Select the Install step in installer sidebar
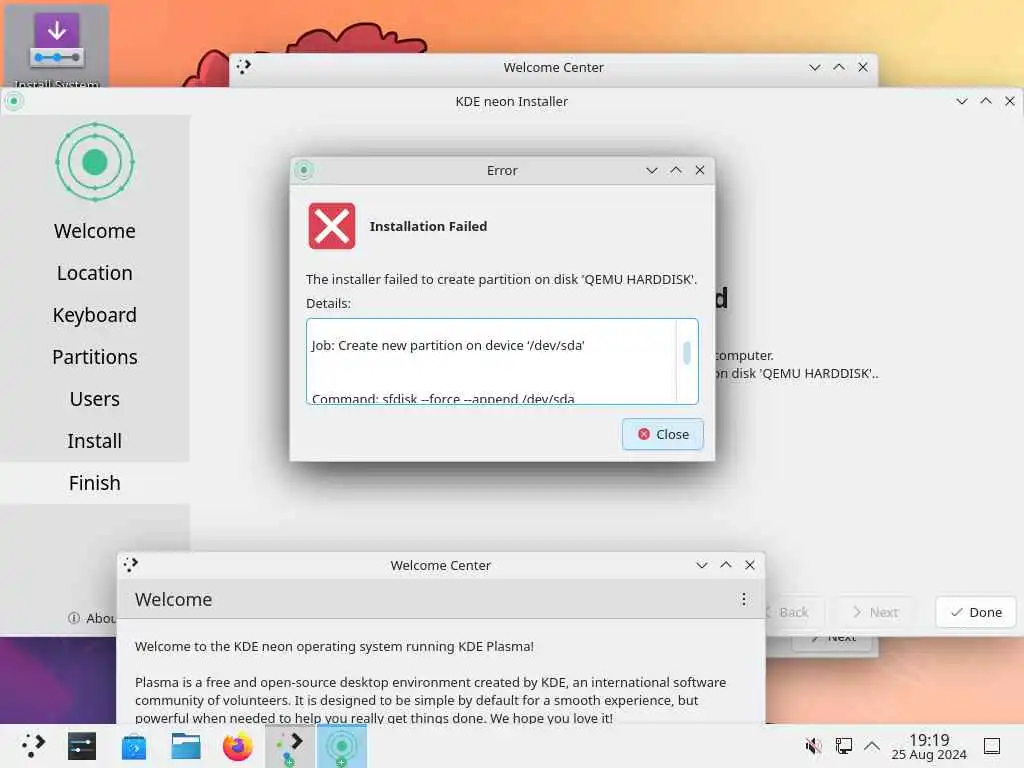Viewport: 1024px width, 768px height. coord(95,441)
